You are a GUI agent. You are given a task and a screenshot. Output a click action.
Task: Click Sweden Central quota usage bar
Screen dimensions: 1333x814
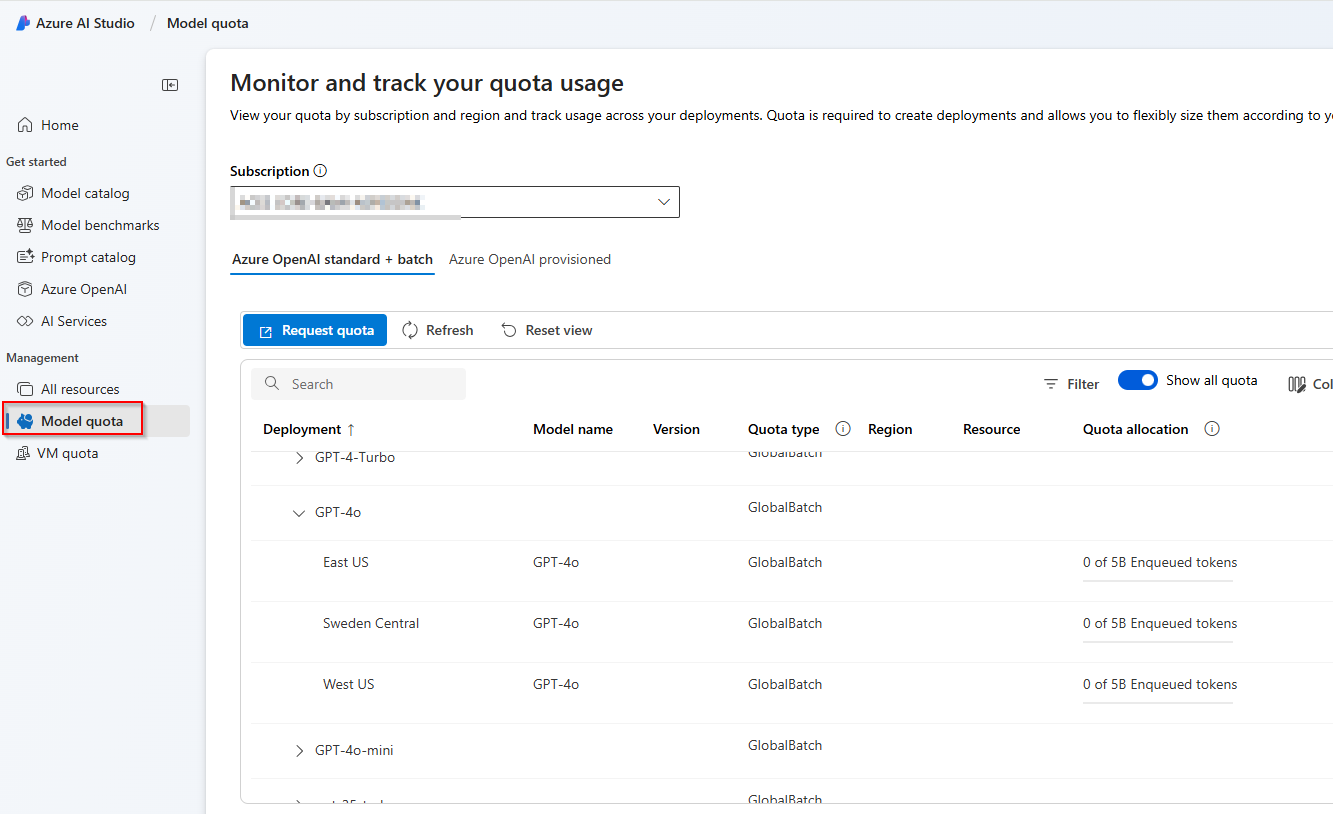(1158, 641)
